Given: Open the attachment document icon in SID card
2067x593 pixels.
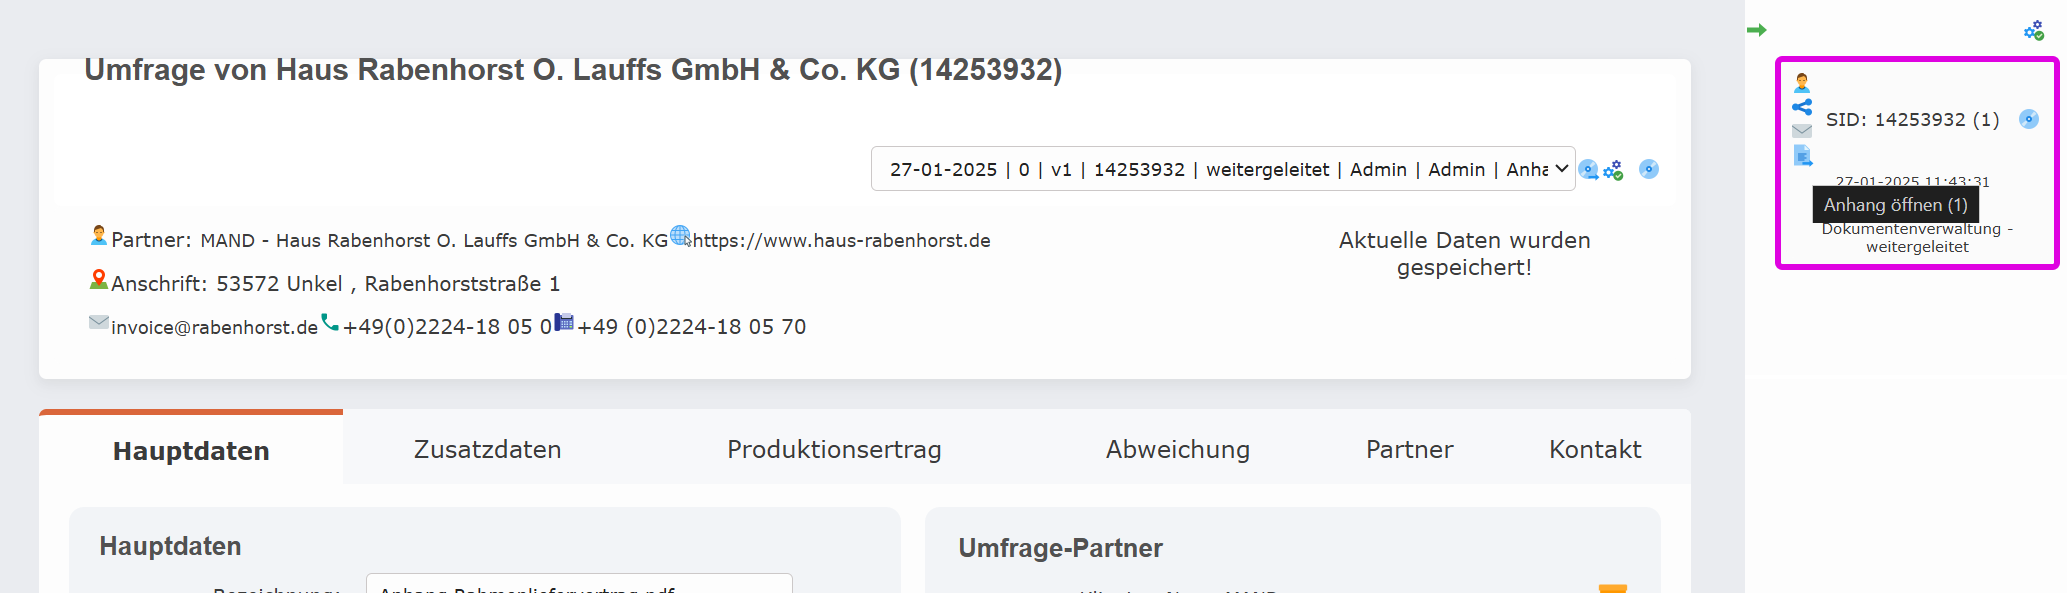Looking at the screenshot, I should [x=1802, y=156].
